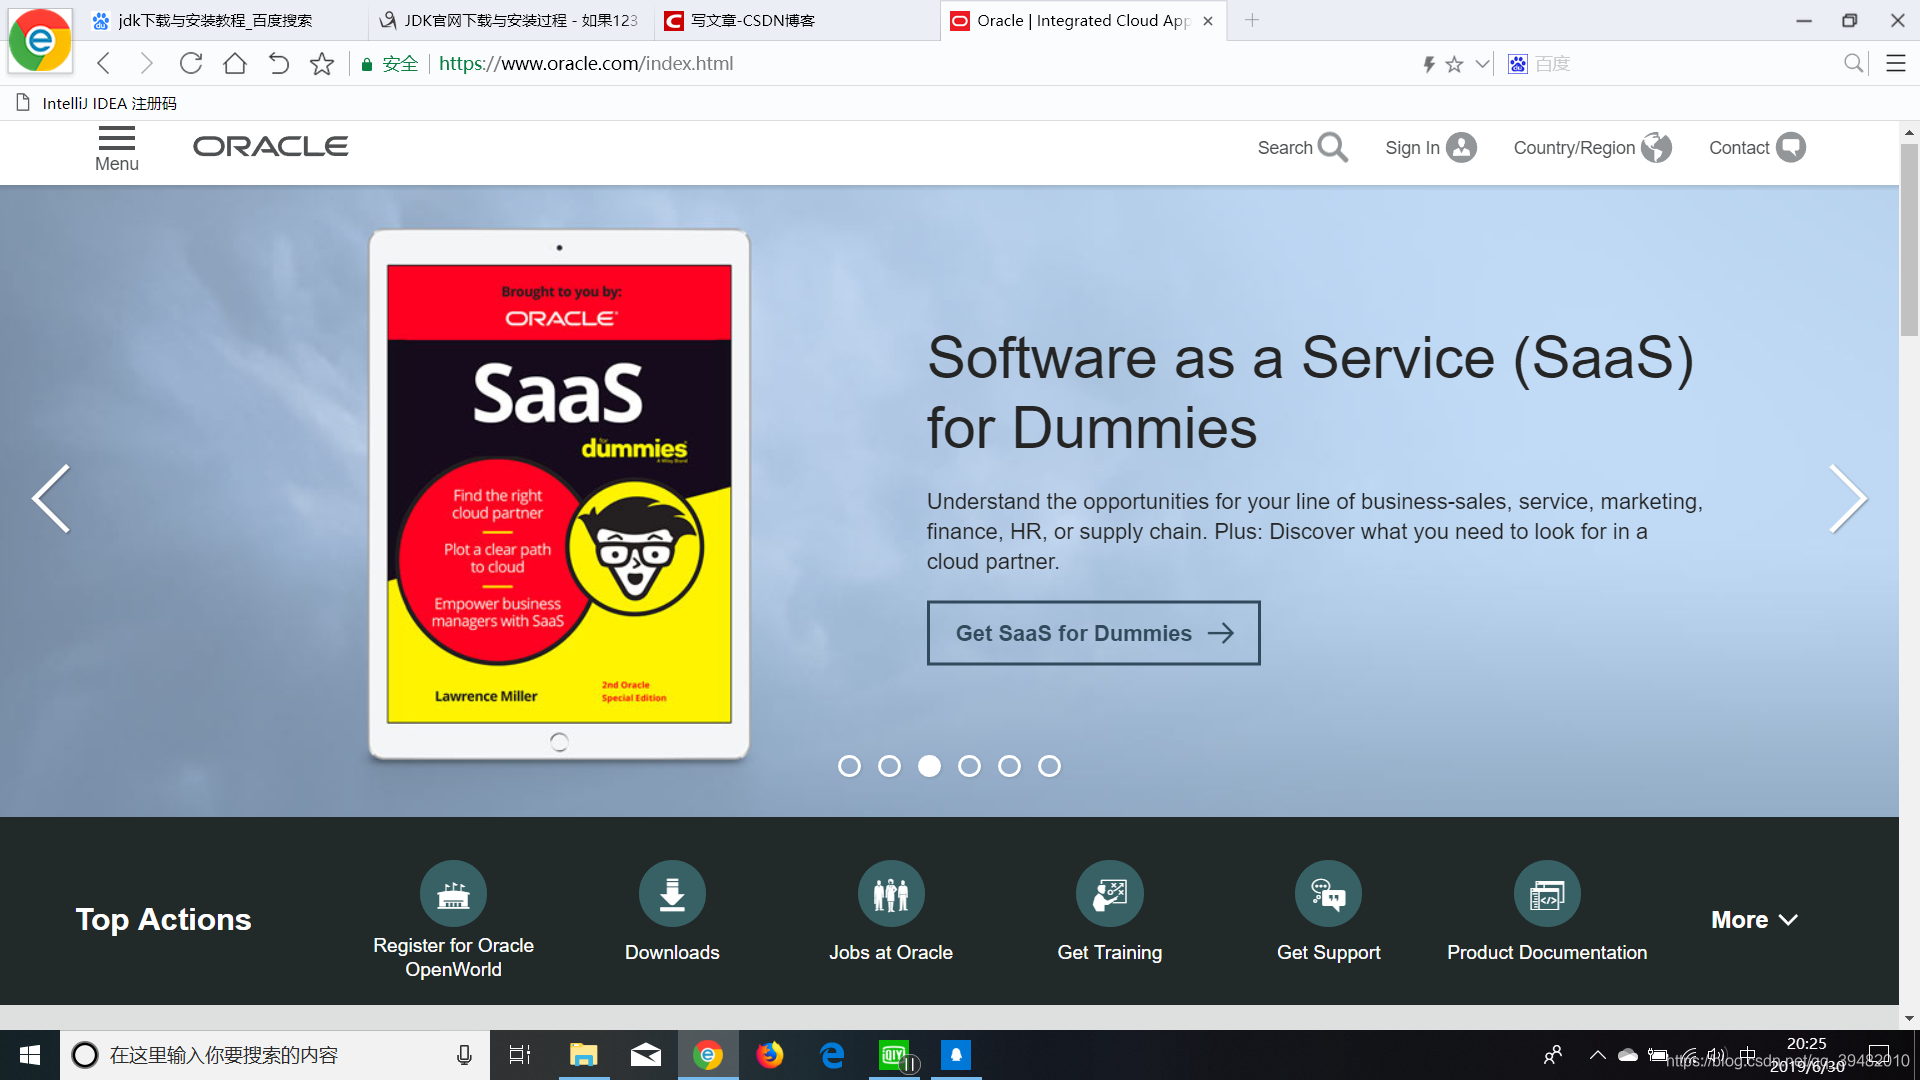
Task: Open browser main menu icon
Action: (1895, 64)
